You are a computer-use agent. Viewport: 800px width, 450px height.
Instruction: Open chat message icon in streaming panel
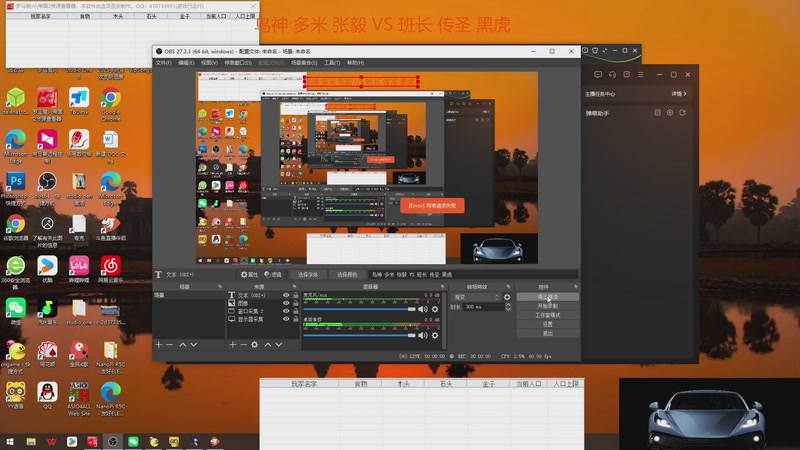point(598,74)
